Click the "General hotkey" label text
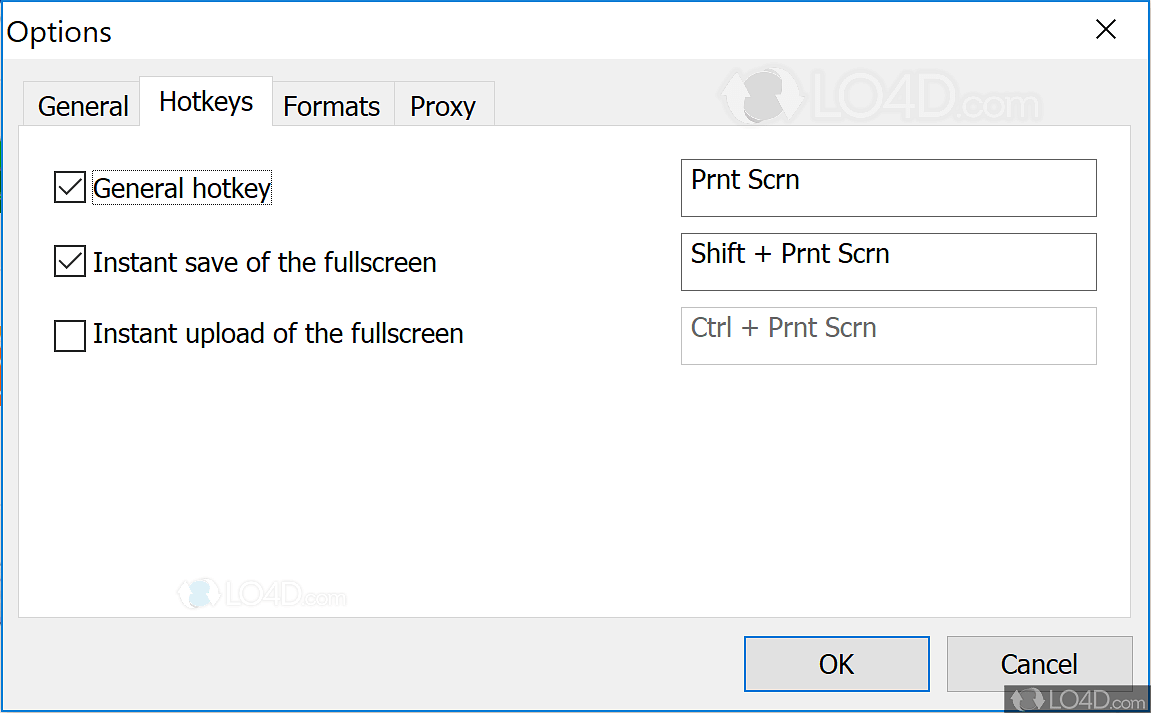The height and width of the screenshot is (713, 1151). 182,188
